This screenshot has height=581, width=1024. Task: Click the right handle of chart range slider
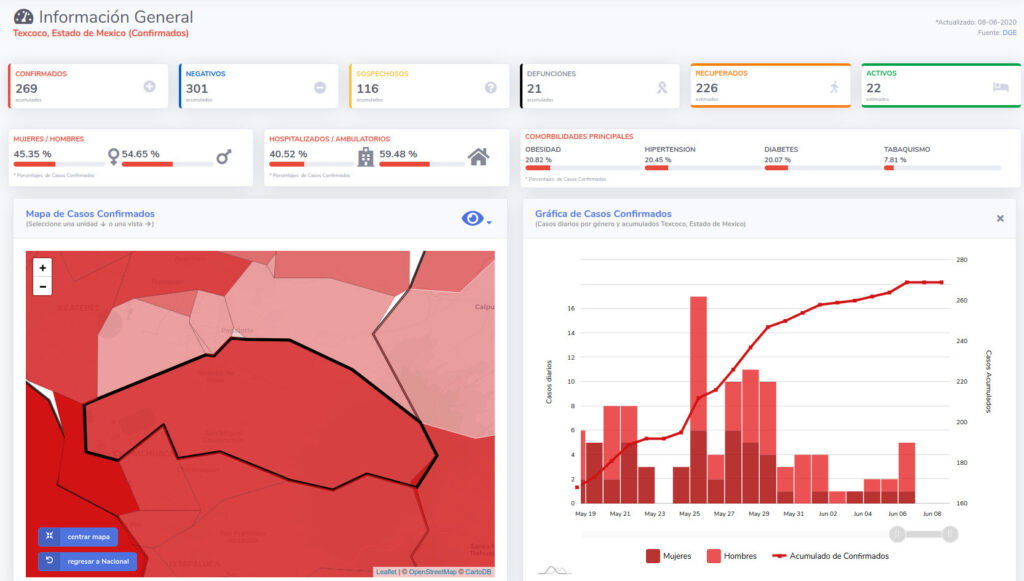[x=950, y=534]
